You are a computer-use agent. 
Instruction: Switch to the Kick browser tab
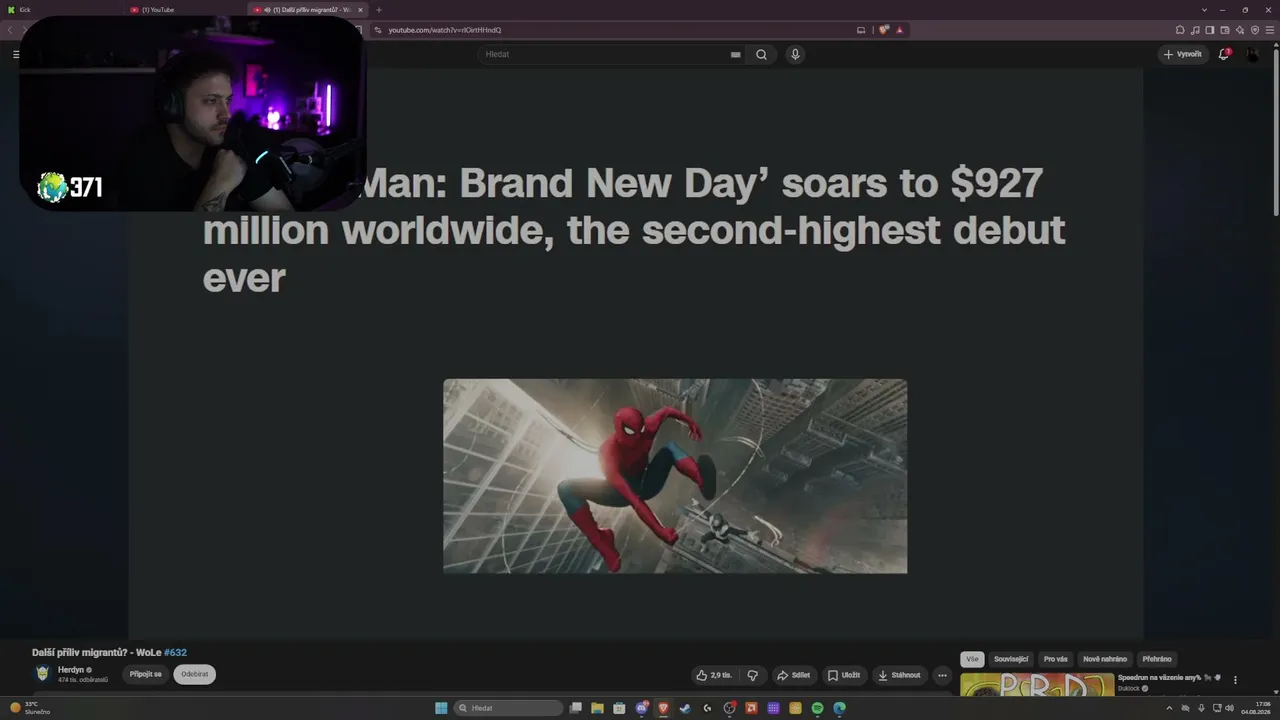click(60, 9)
